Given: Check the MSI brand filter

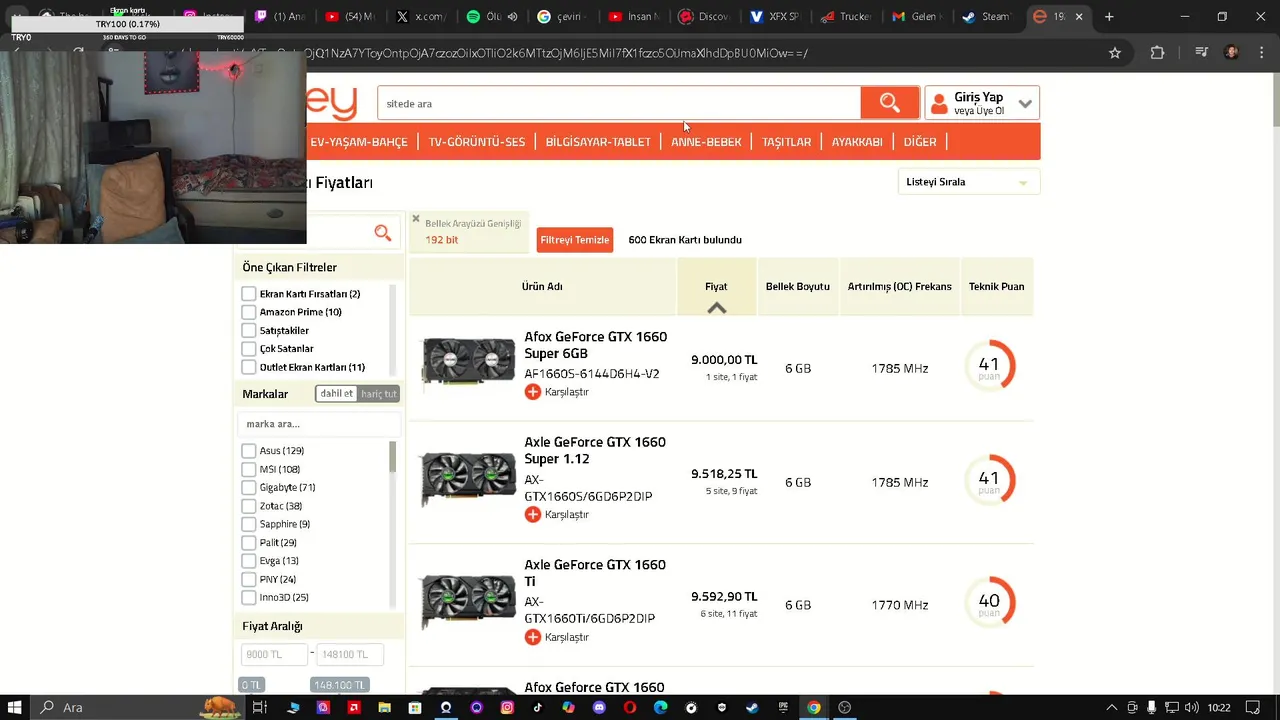Looking at the screenshot, I should (249, 469).
